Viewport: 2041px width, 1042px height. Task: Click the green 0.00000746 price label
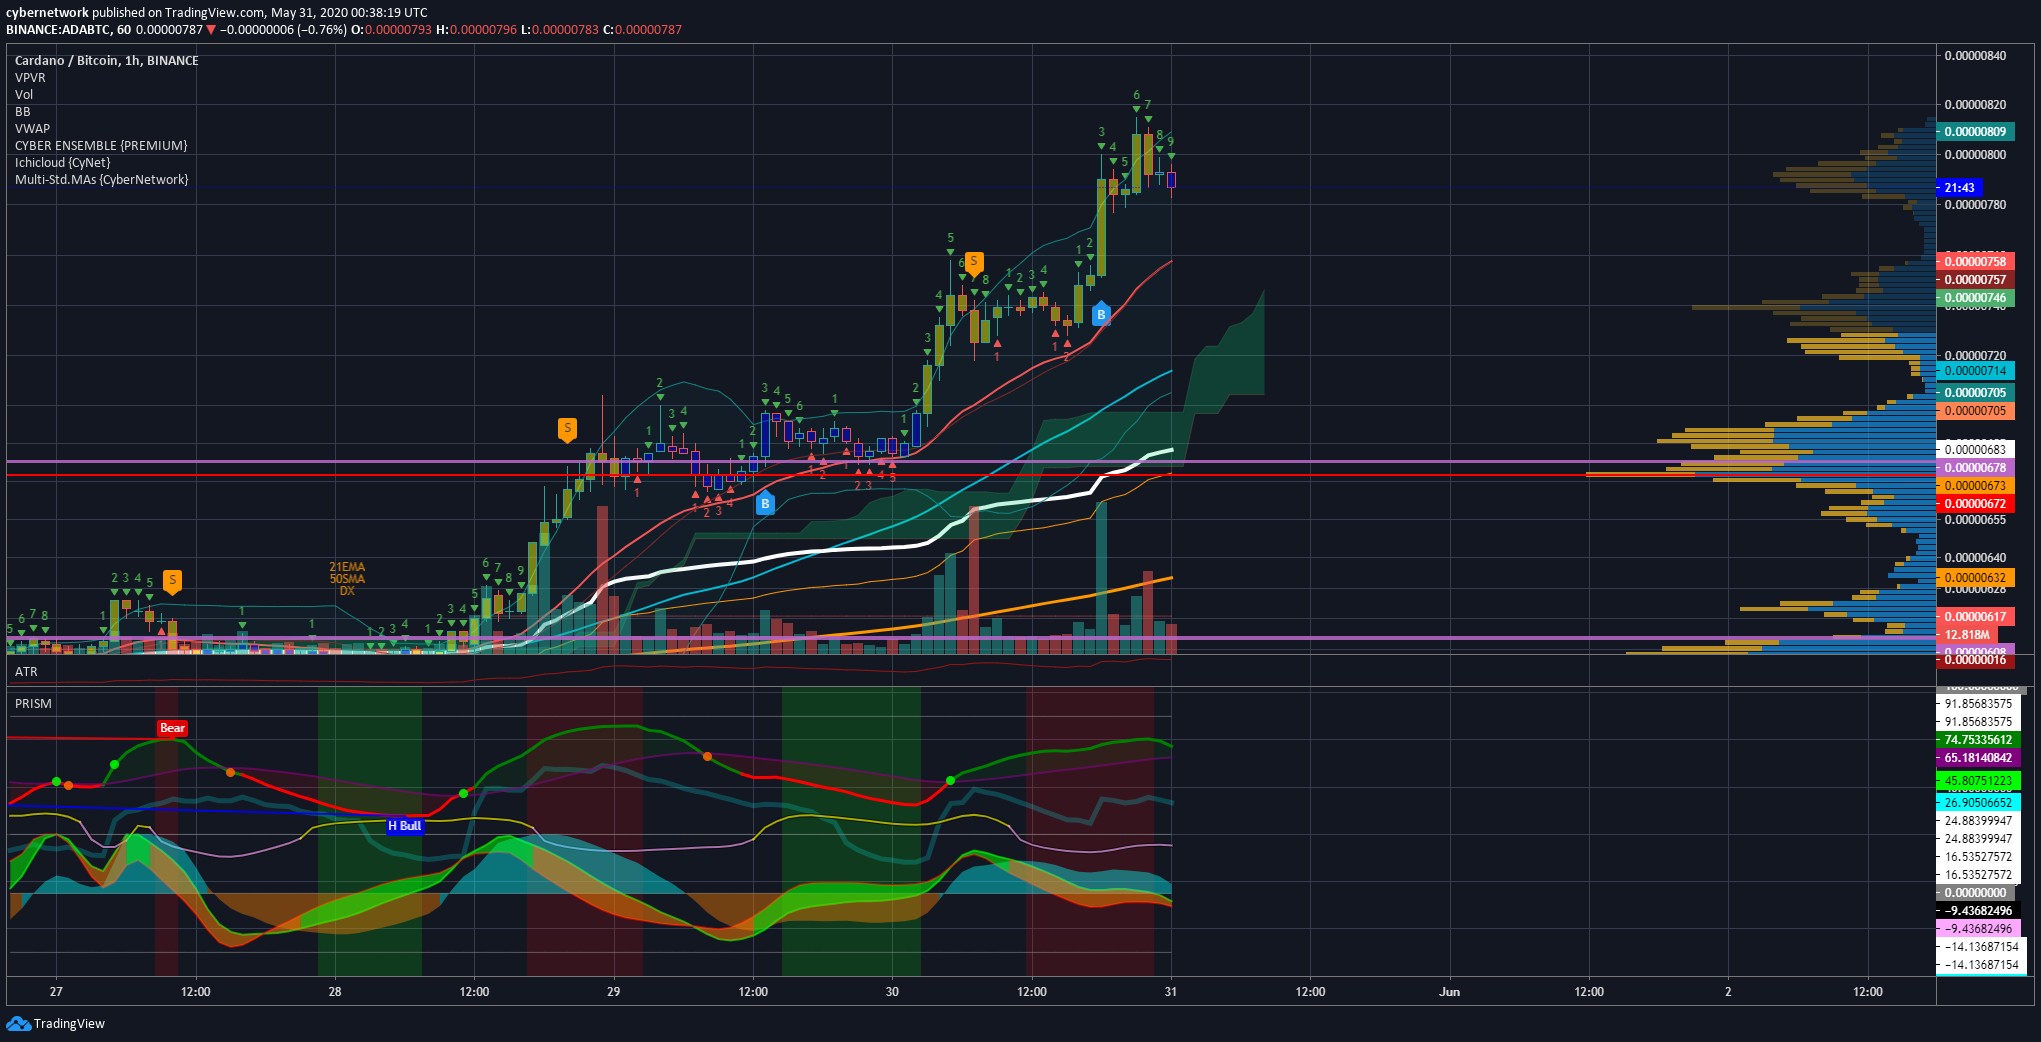pos(1975,297)
